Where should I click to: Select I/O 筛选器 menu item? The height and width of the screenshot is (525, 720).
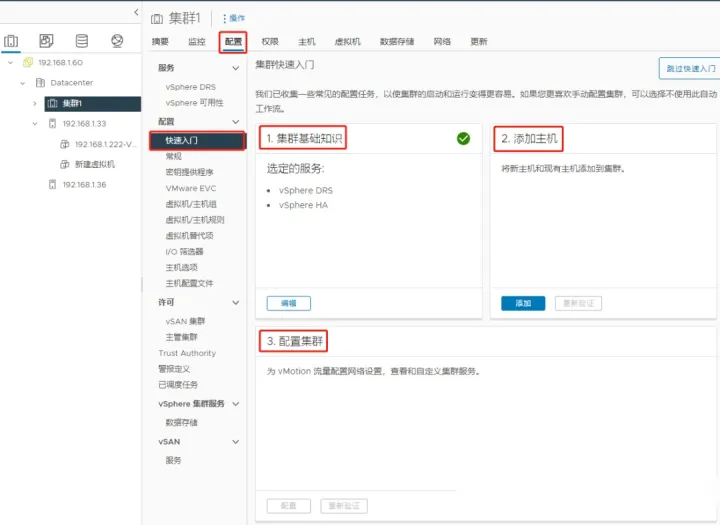click(x=184, y=252)
